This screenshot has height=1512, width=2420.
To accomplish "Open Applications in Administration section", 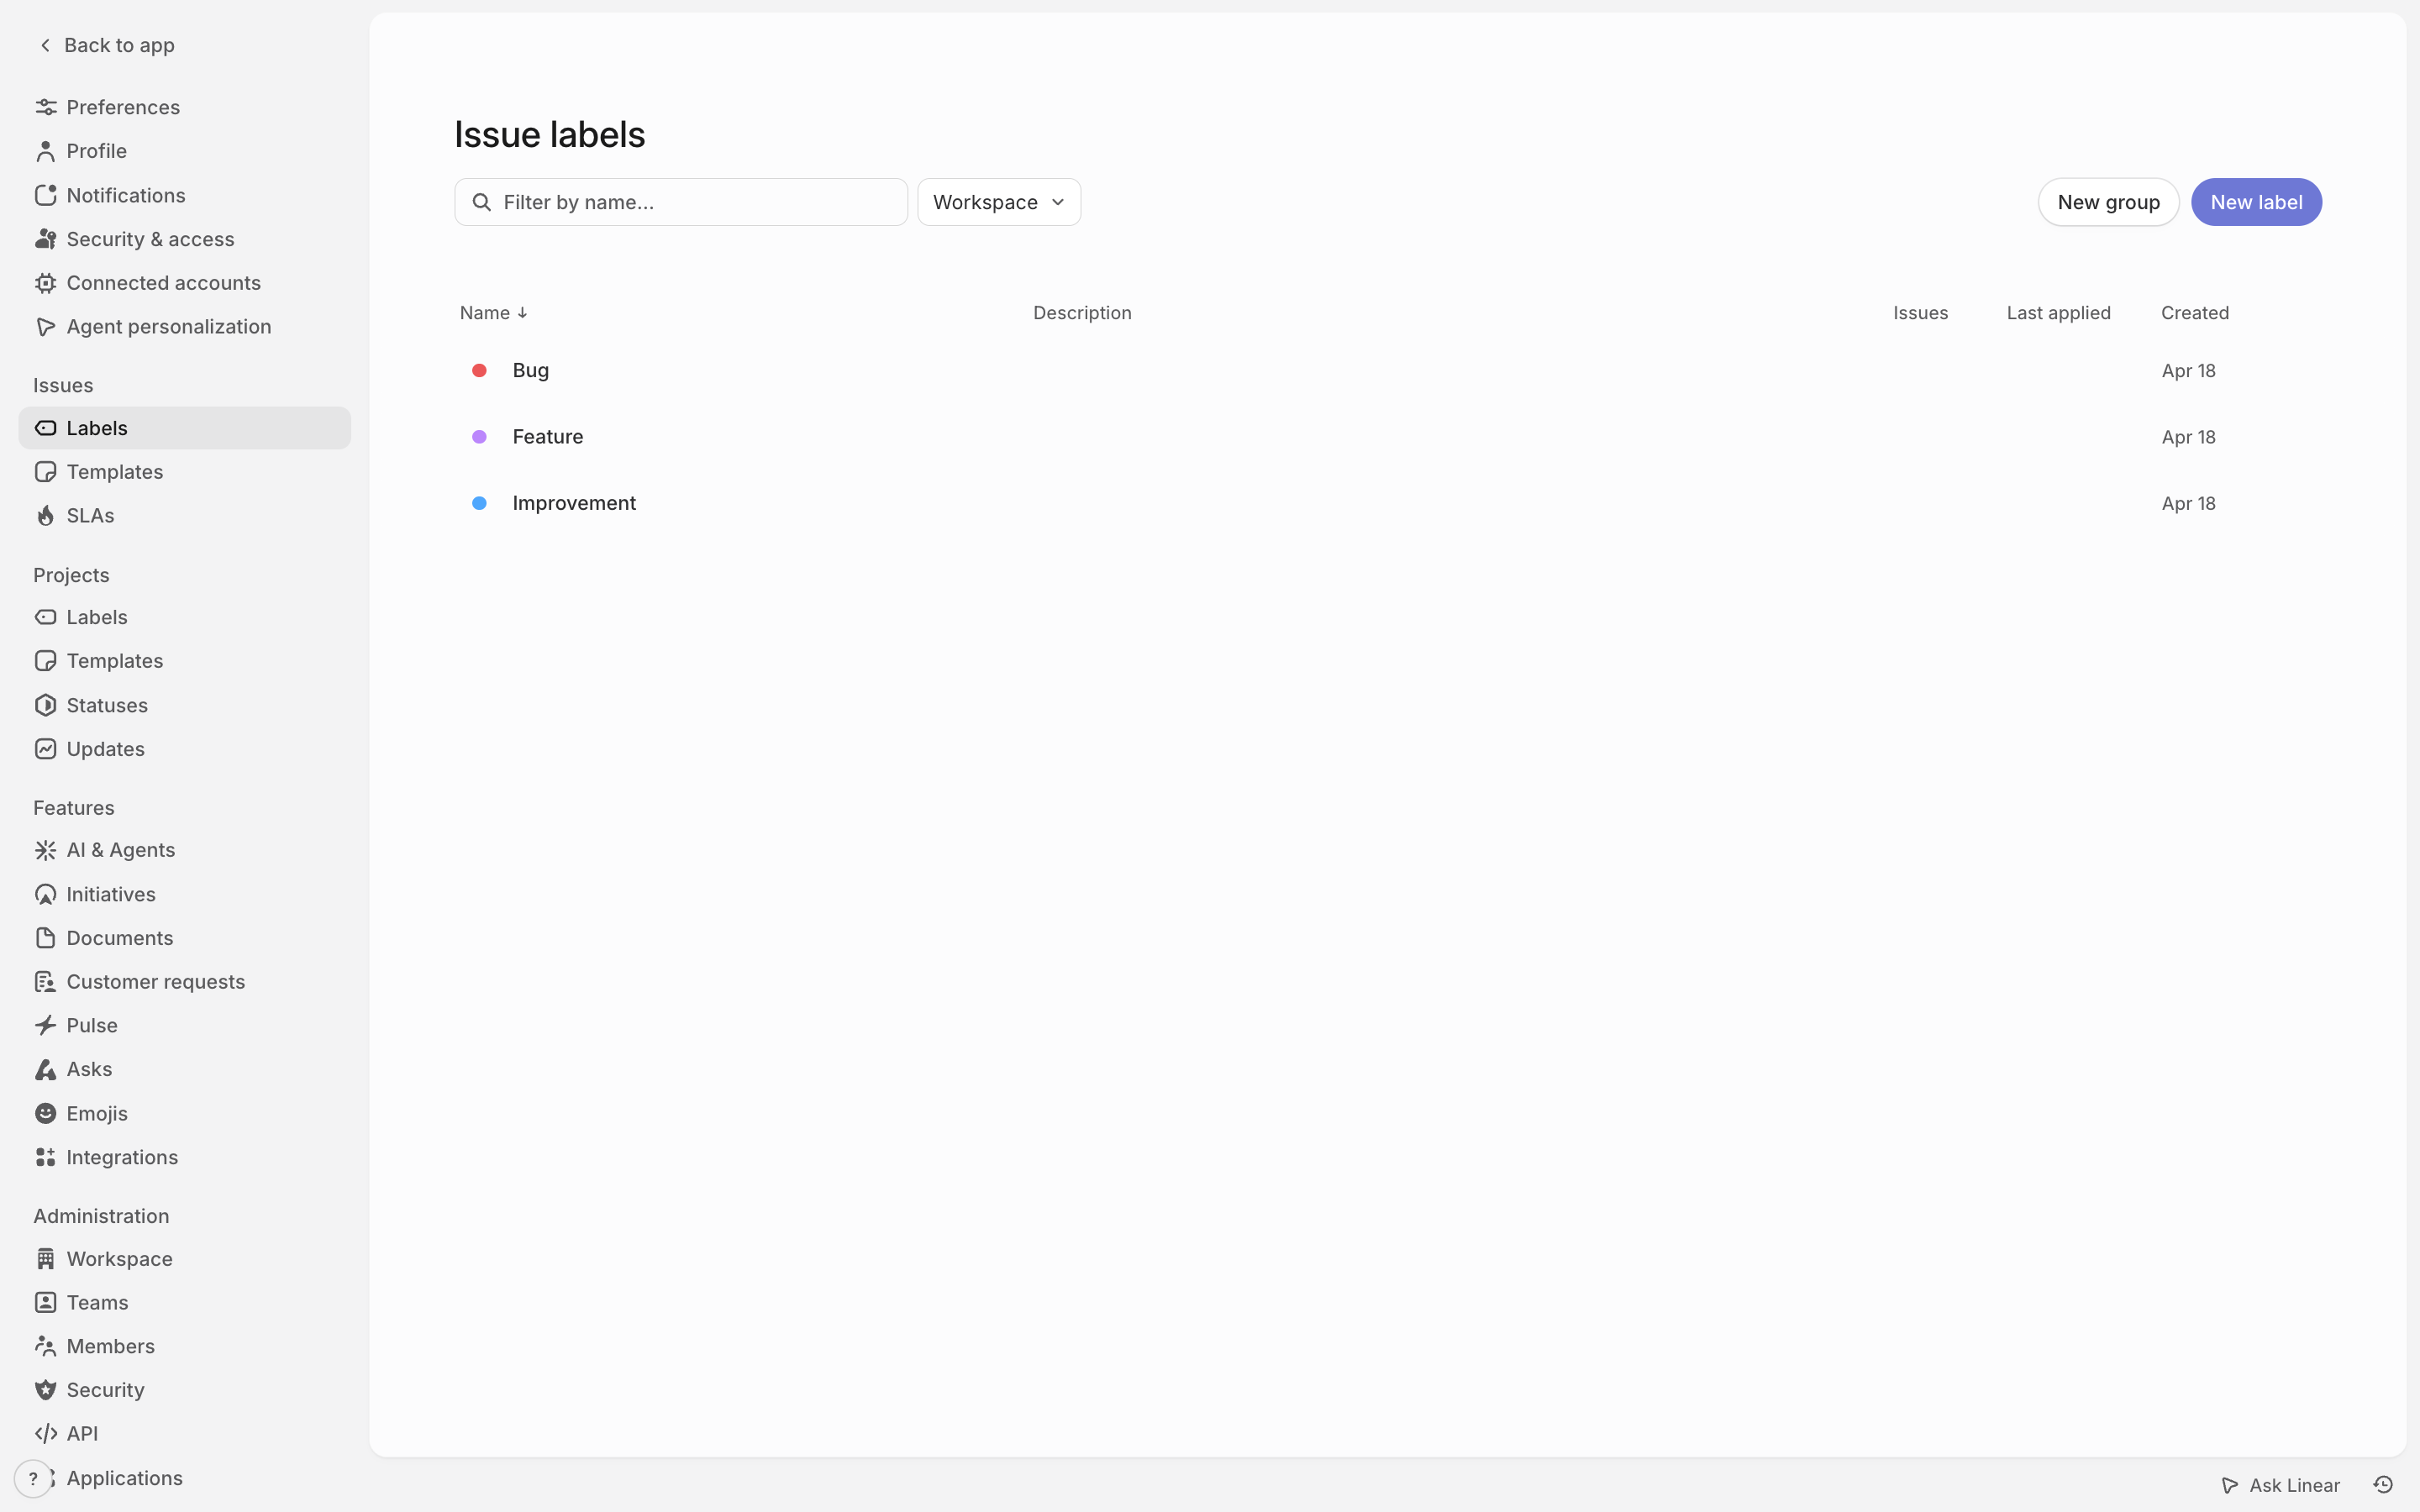I will coord(185,1478).
